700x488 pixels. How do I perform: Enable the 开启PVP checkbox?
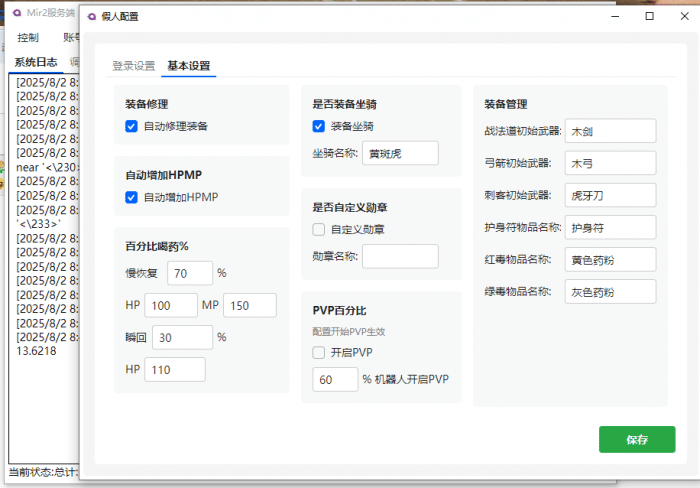pyautogui.click(x=318, y=352)
